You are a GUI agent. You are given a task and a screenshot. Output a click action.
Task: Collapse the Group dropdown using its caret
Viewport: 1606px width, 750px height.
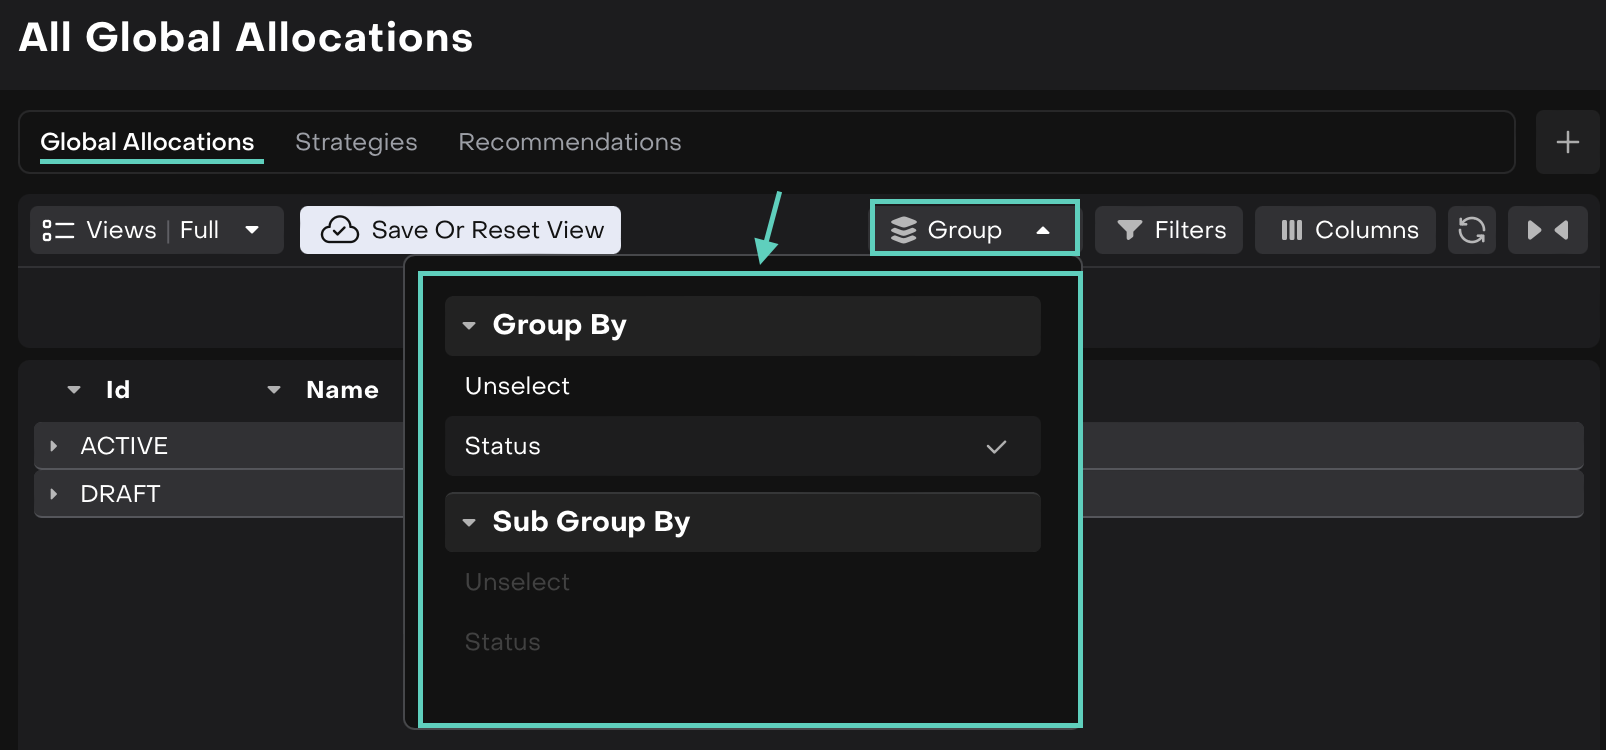[1043, 230]
